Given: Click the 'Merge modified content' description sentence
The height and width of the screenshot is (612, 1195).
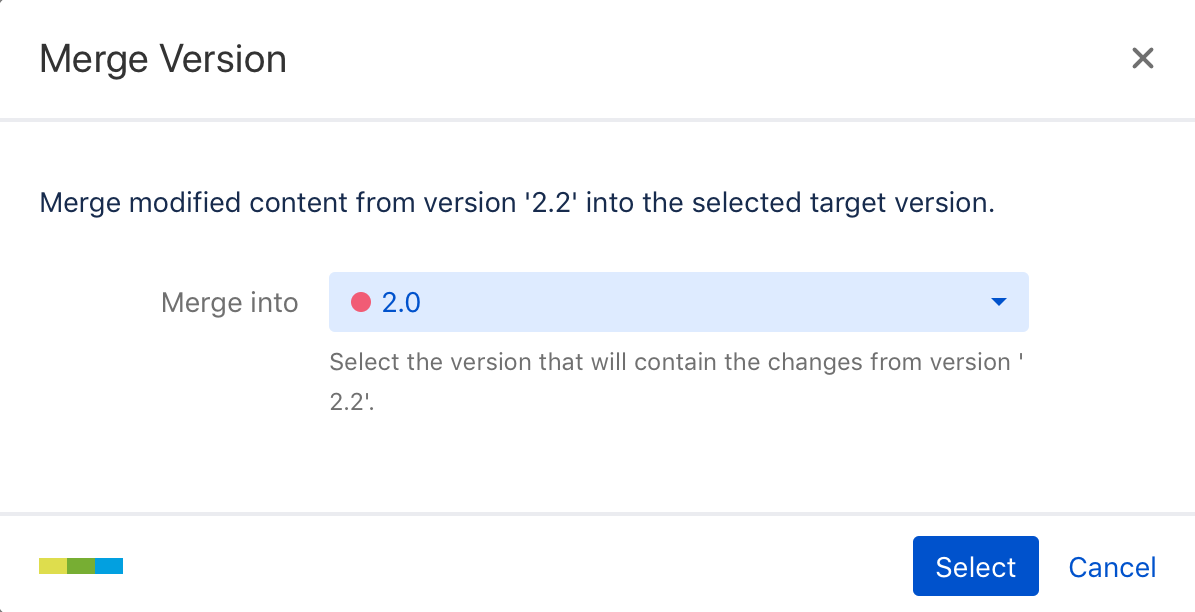Looking at the screenshot, I should (x=516, y=203).
